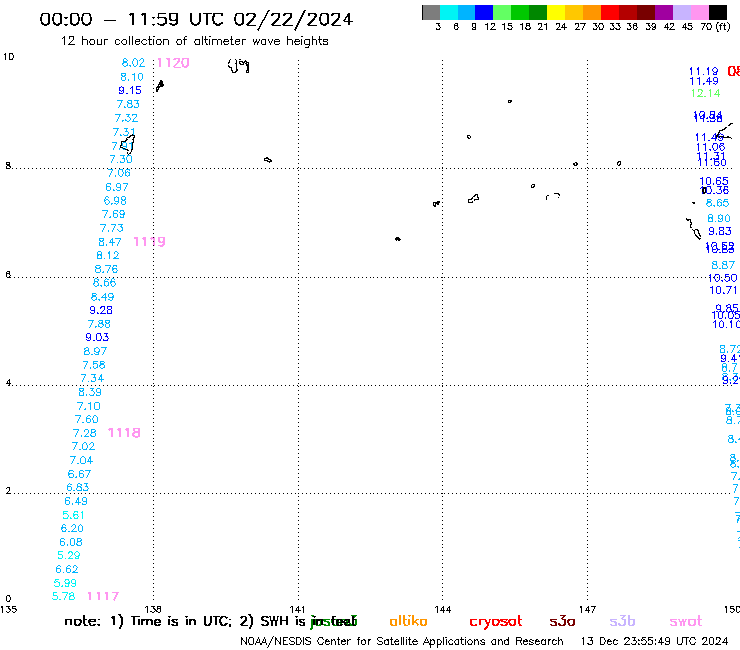The image size is (740, 650).
Task: Select swot pass number 1118
Action: click(x=124, y=433)
